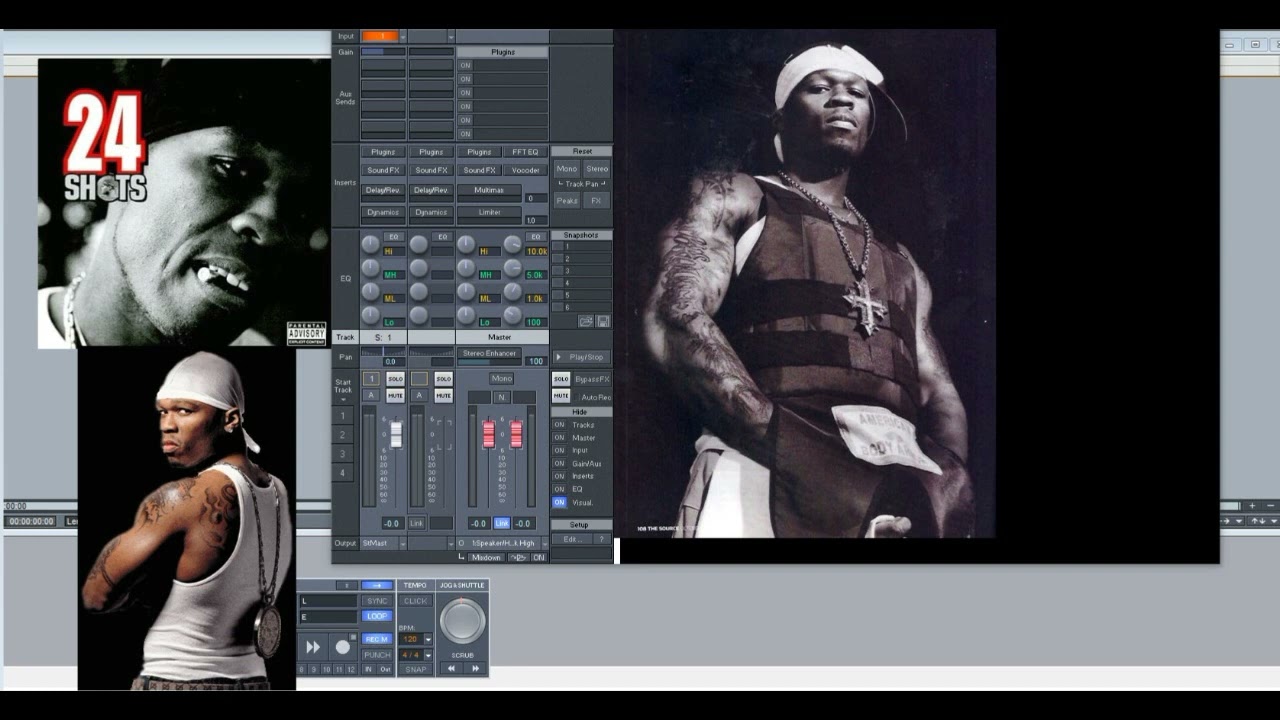Click the Mixdown button
Viewport: 1280px width, 720px height.
pos(486,558)
